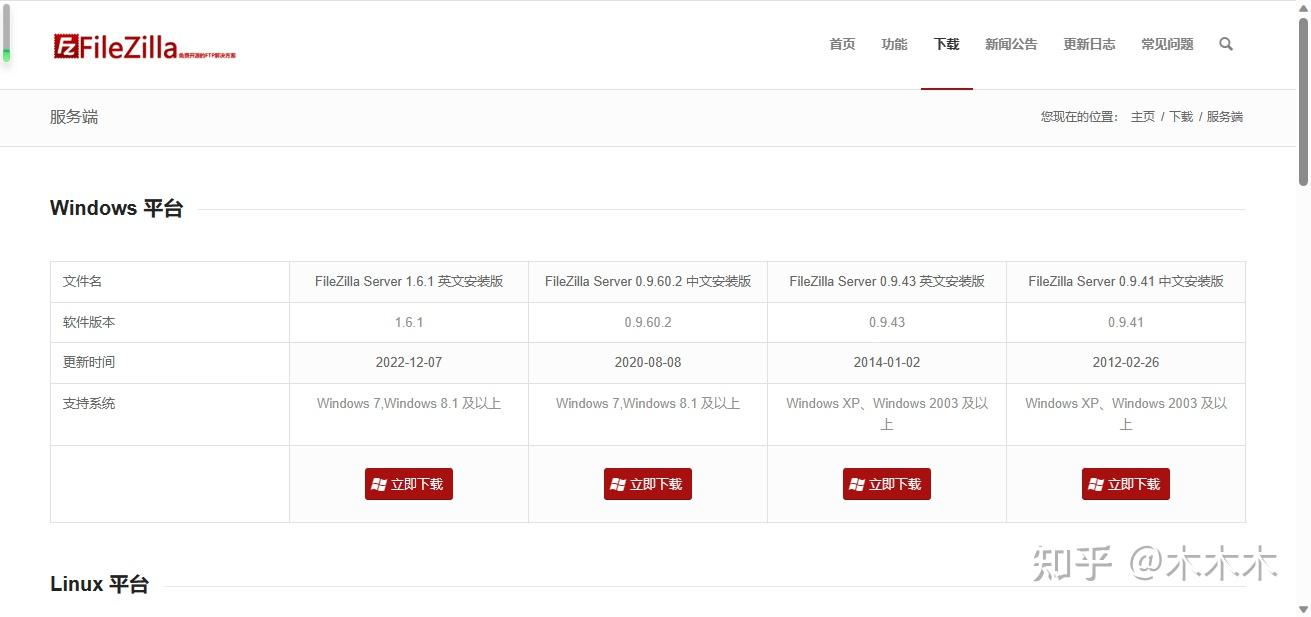The width and height of the screenshot is (1311, 617).
Task: Click 'Windows XP、Windows 2003' cell under 0.9.41
Action: [1126, 414]
